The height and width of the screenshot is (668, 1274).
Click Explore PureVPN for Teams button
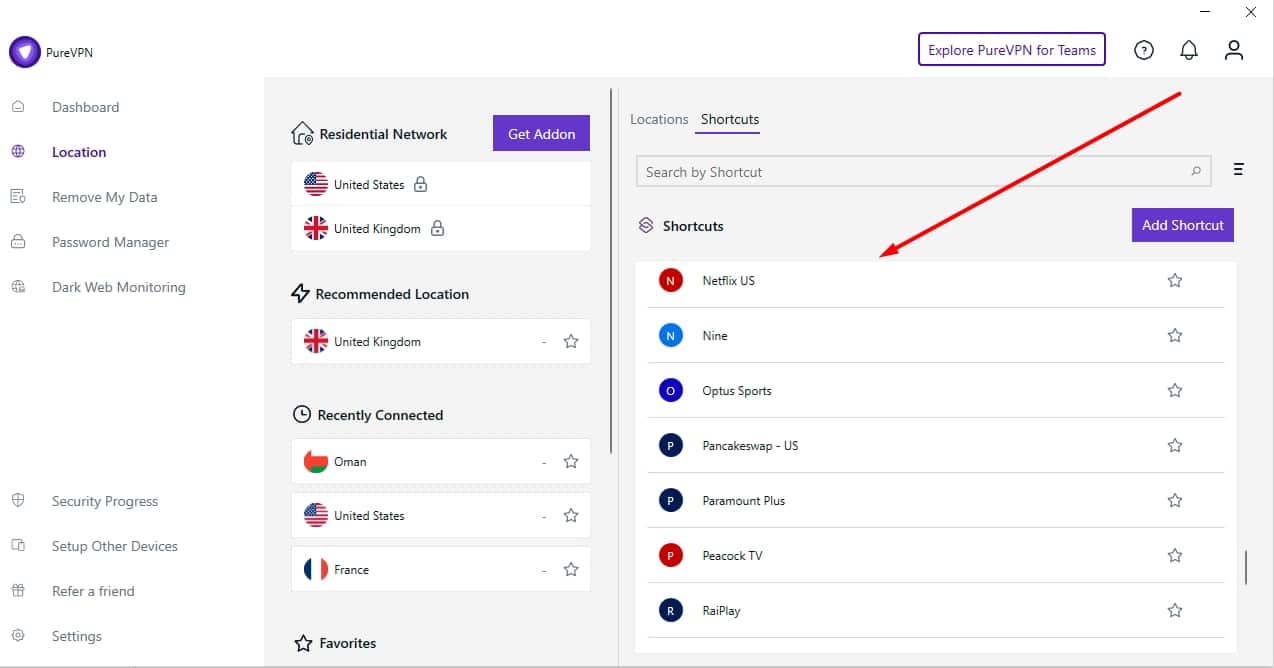click(1011, 50)
